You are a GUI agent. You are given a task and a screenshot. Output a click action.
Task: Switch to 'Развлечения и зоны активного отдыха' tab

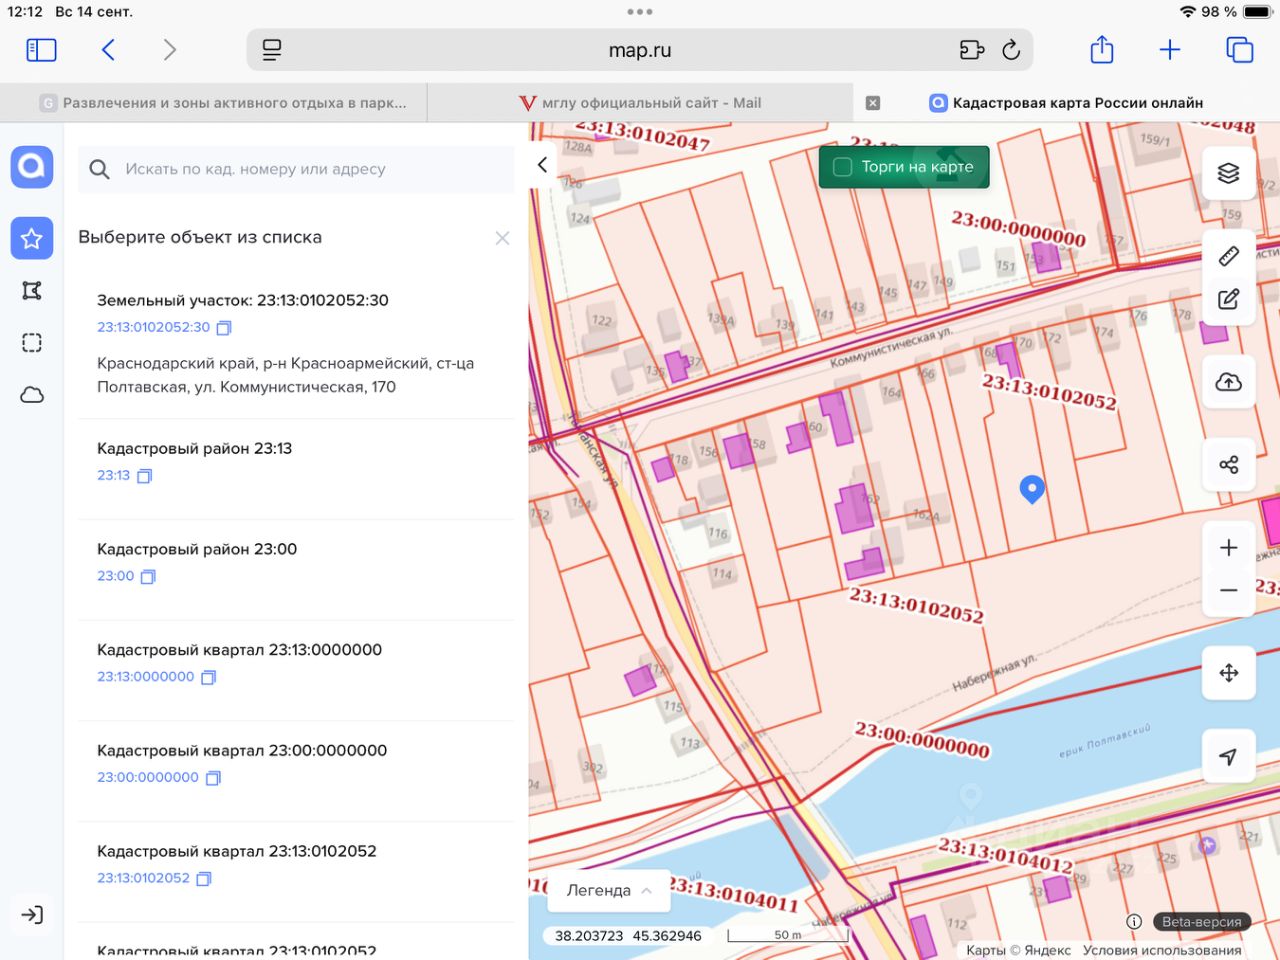(225, 103)
